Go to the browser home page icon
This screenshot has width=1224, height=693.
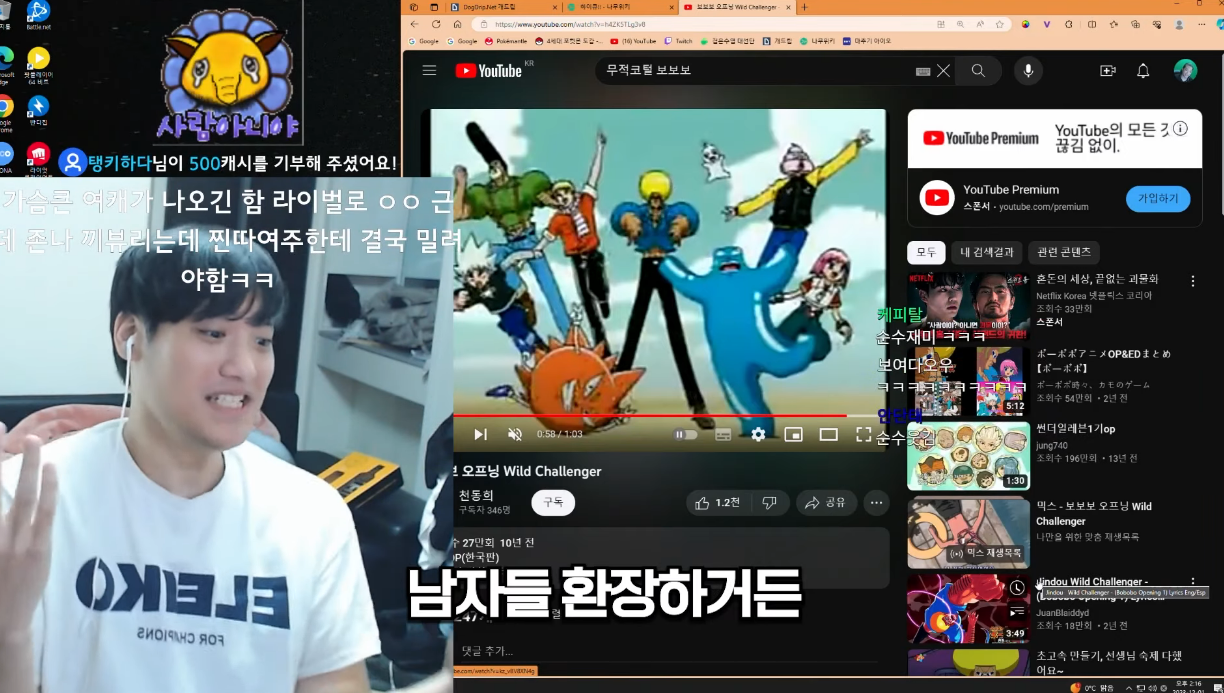[457, 24]
